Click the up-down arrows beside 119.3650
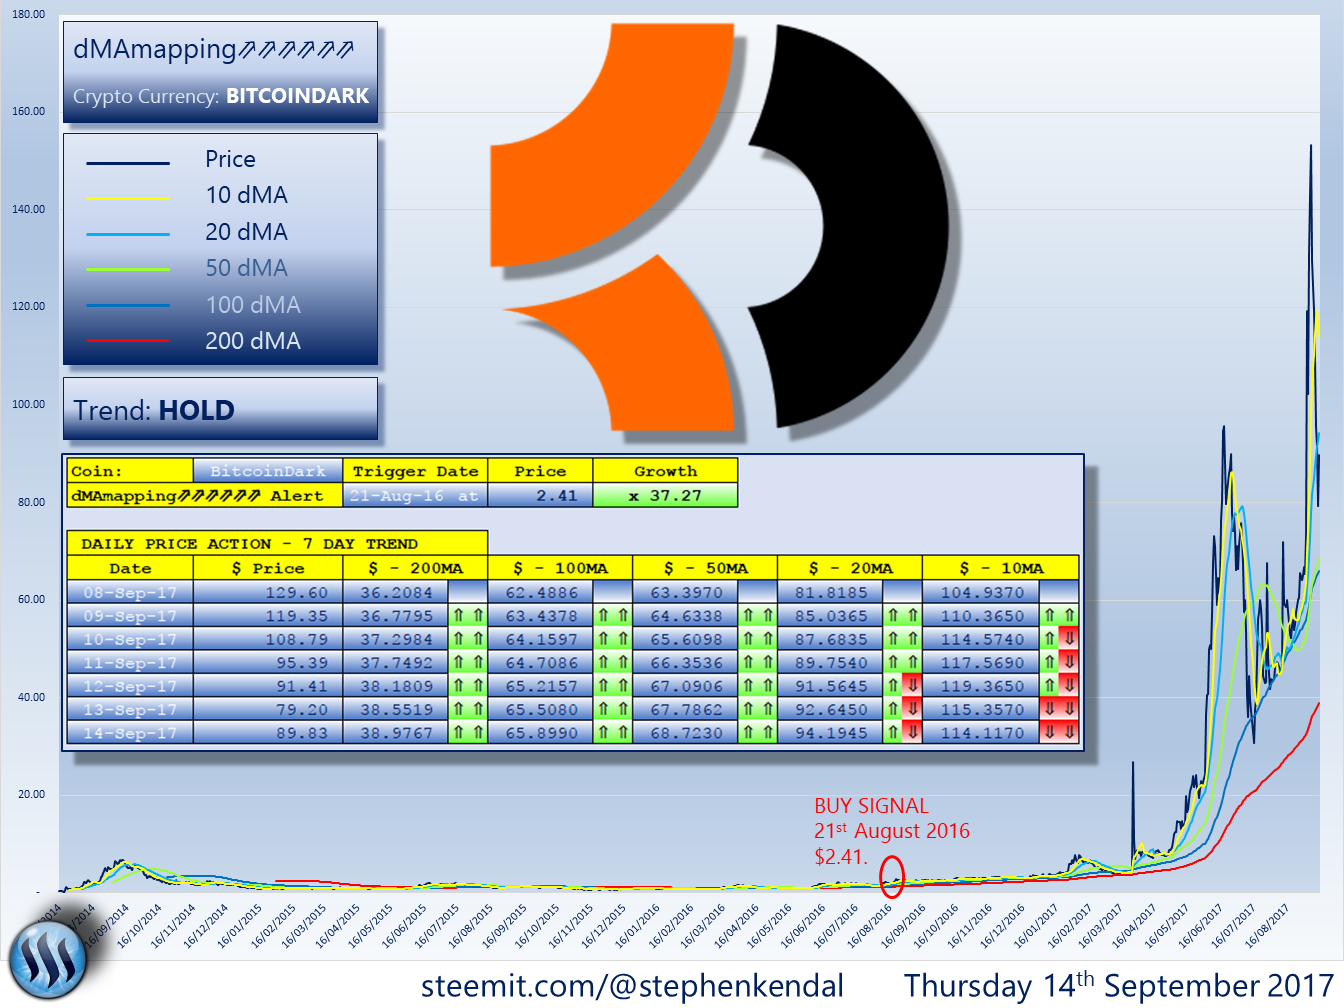 (1059, 686)
